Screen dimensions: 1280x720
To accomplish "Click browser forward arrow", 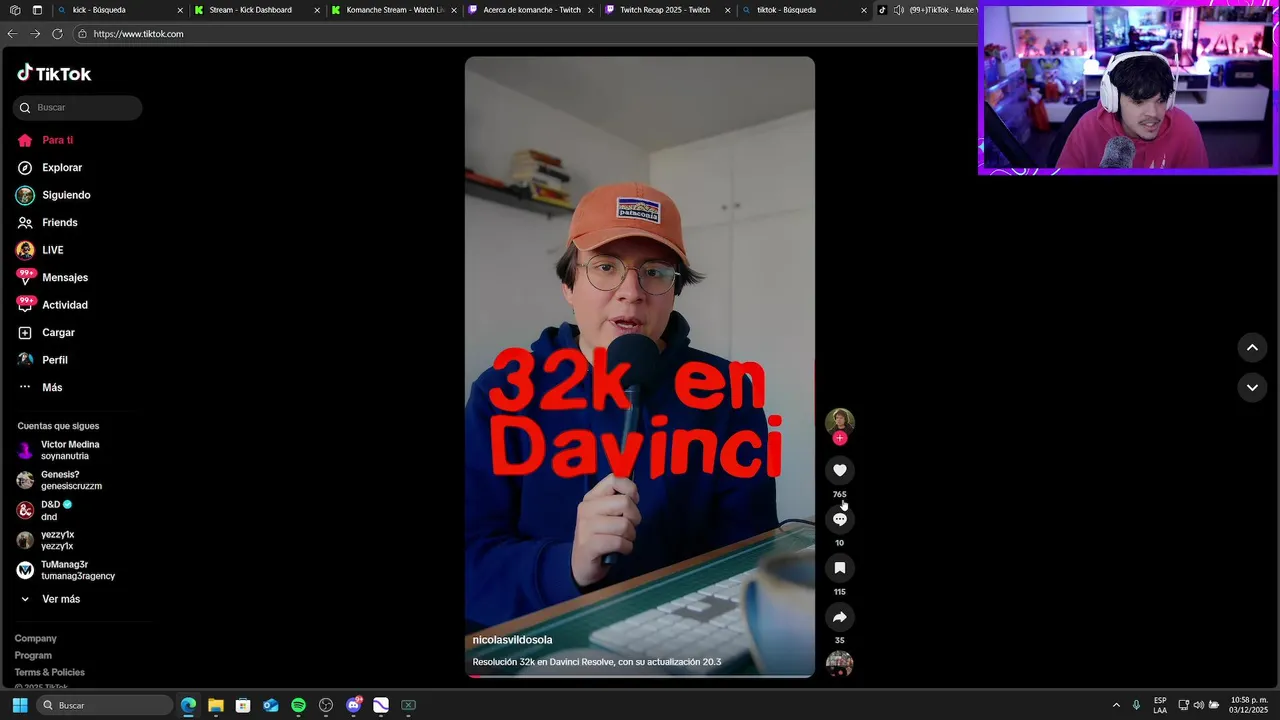I will tap(35, 34).
